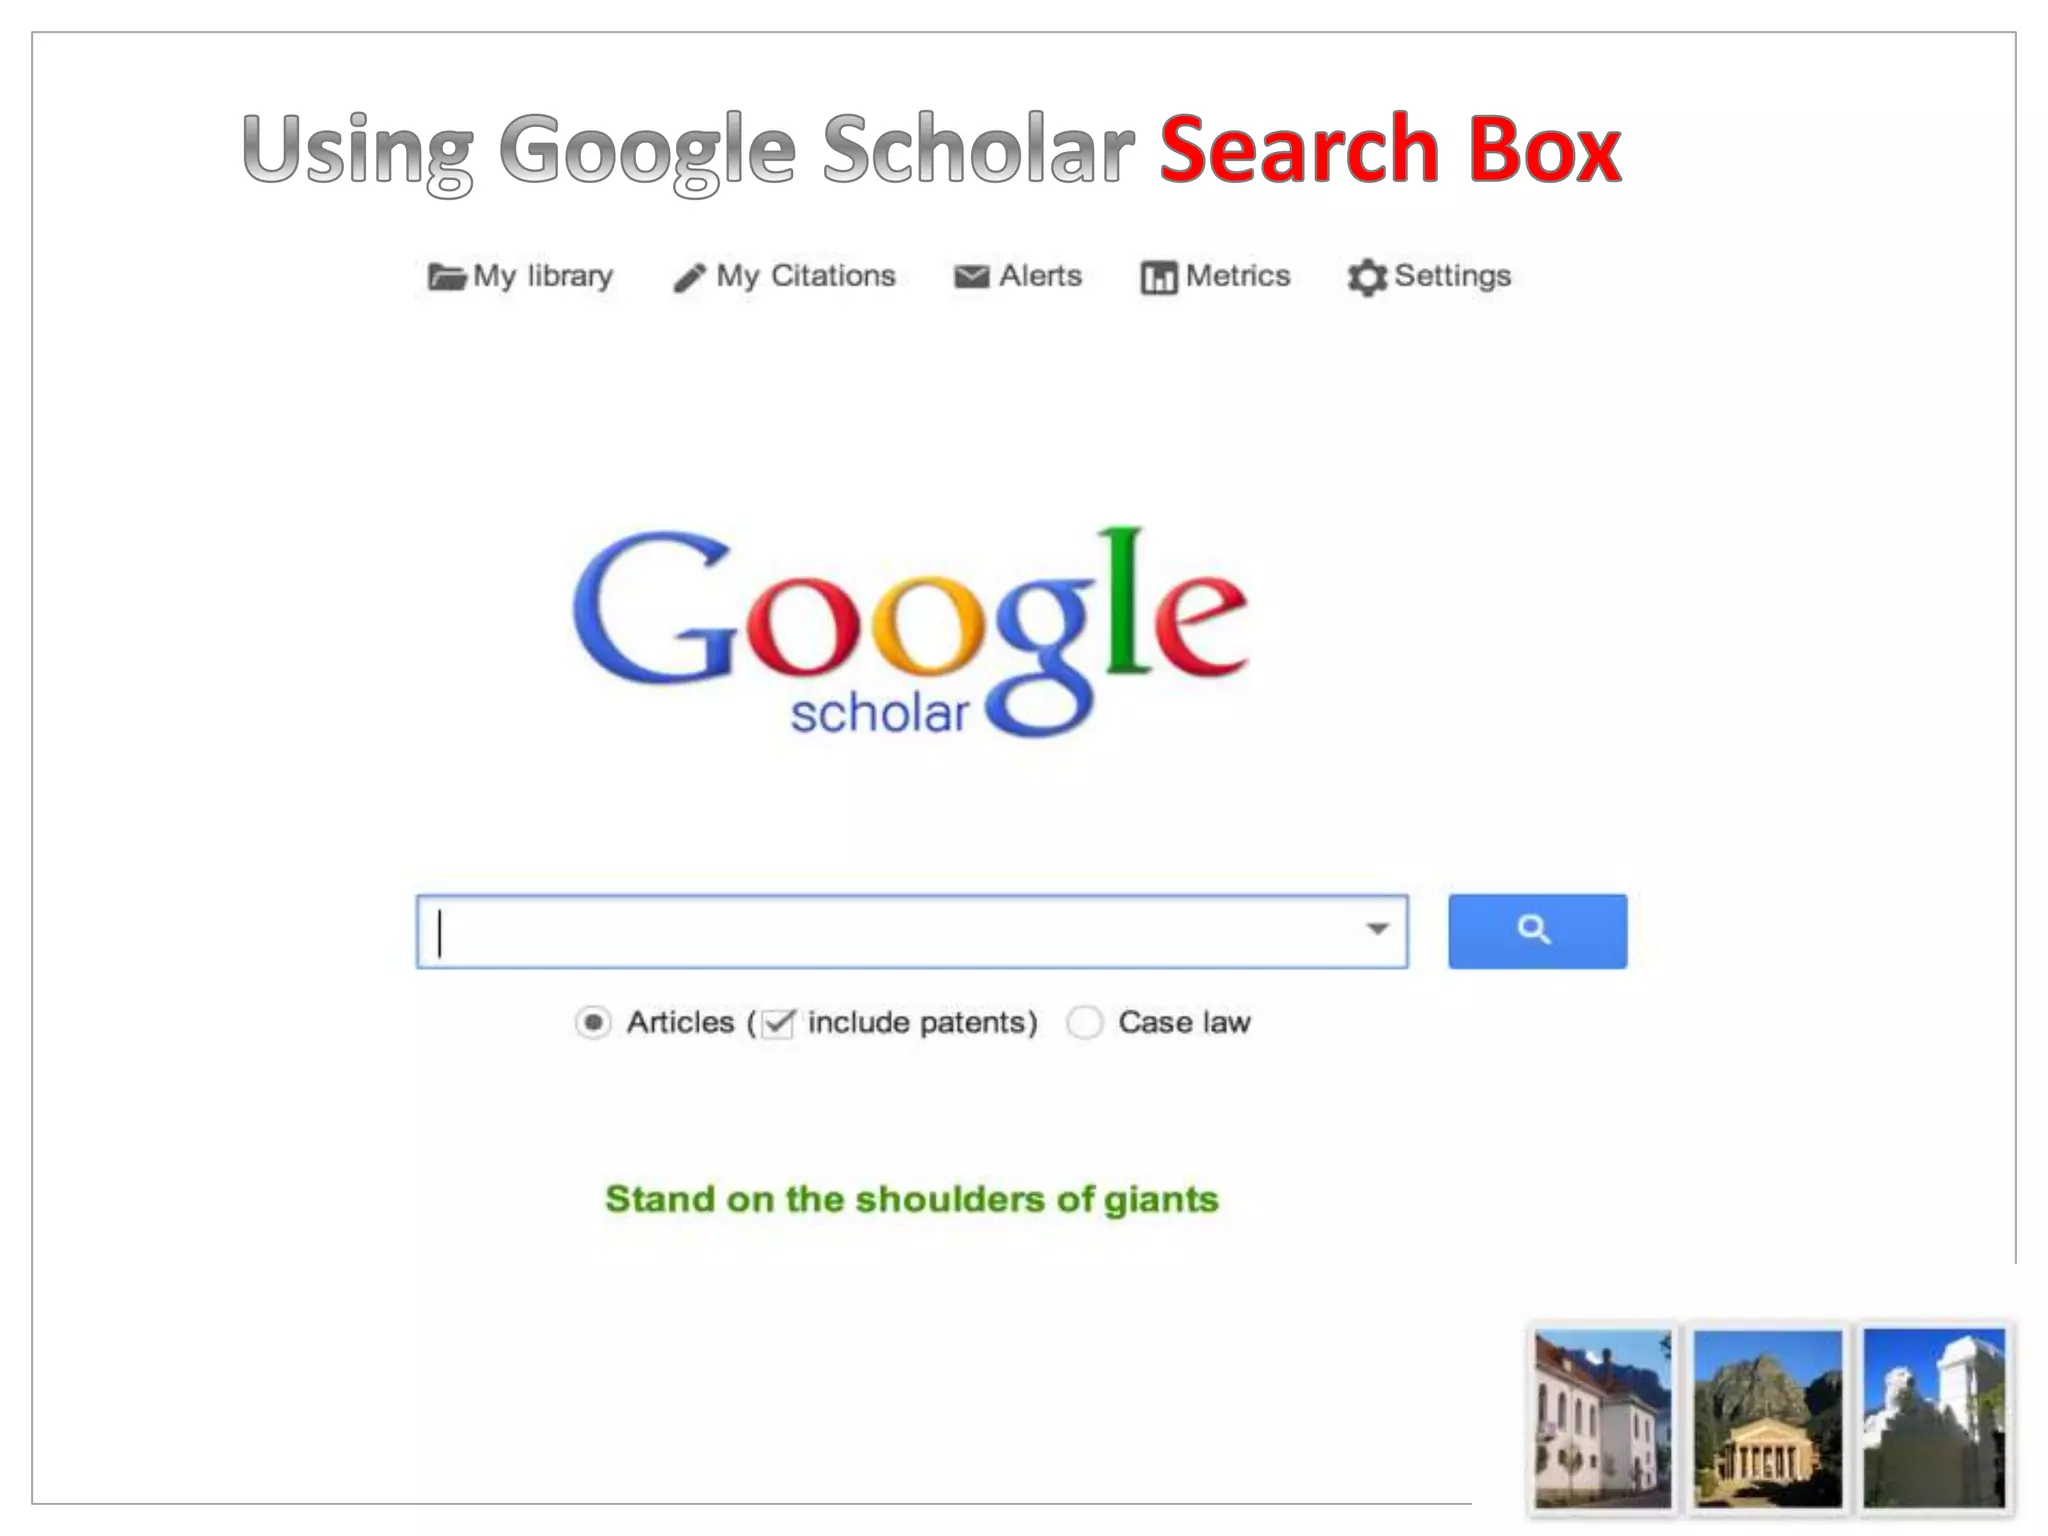Click the blue magnifier search button
2048x1536 pixels.
[1537, 931]
